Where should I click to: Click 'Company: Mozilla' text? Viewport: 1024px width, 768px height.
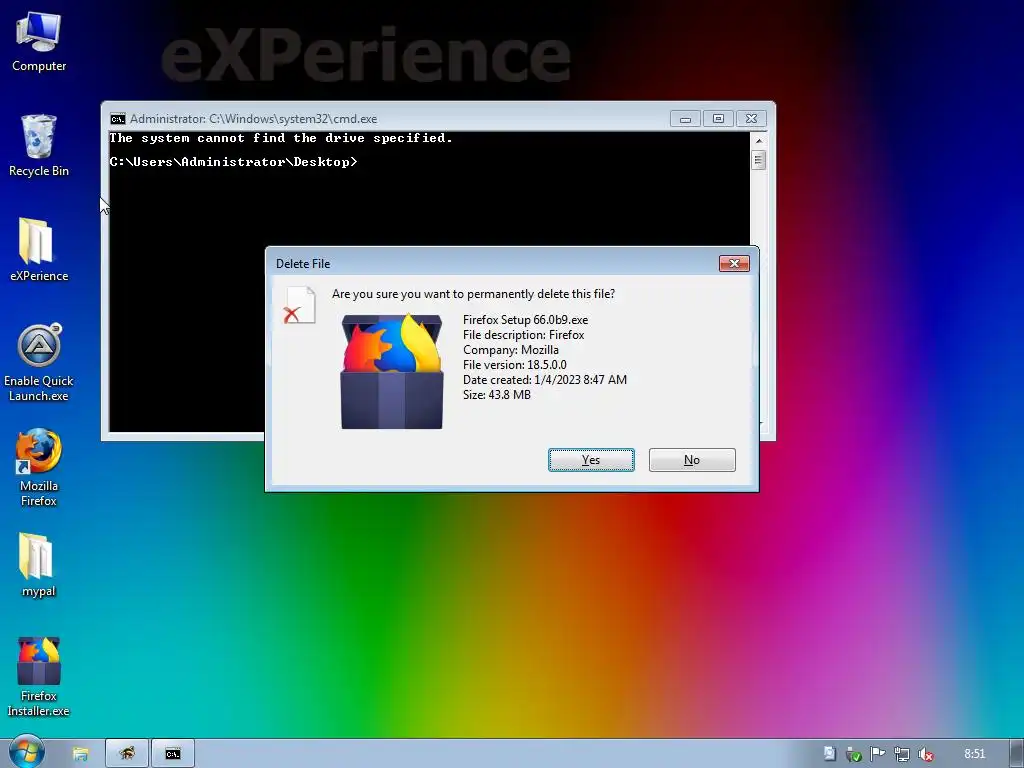(511, 350)
